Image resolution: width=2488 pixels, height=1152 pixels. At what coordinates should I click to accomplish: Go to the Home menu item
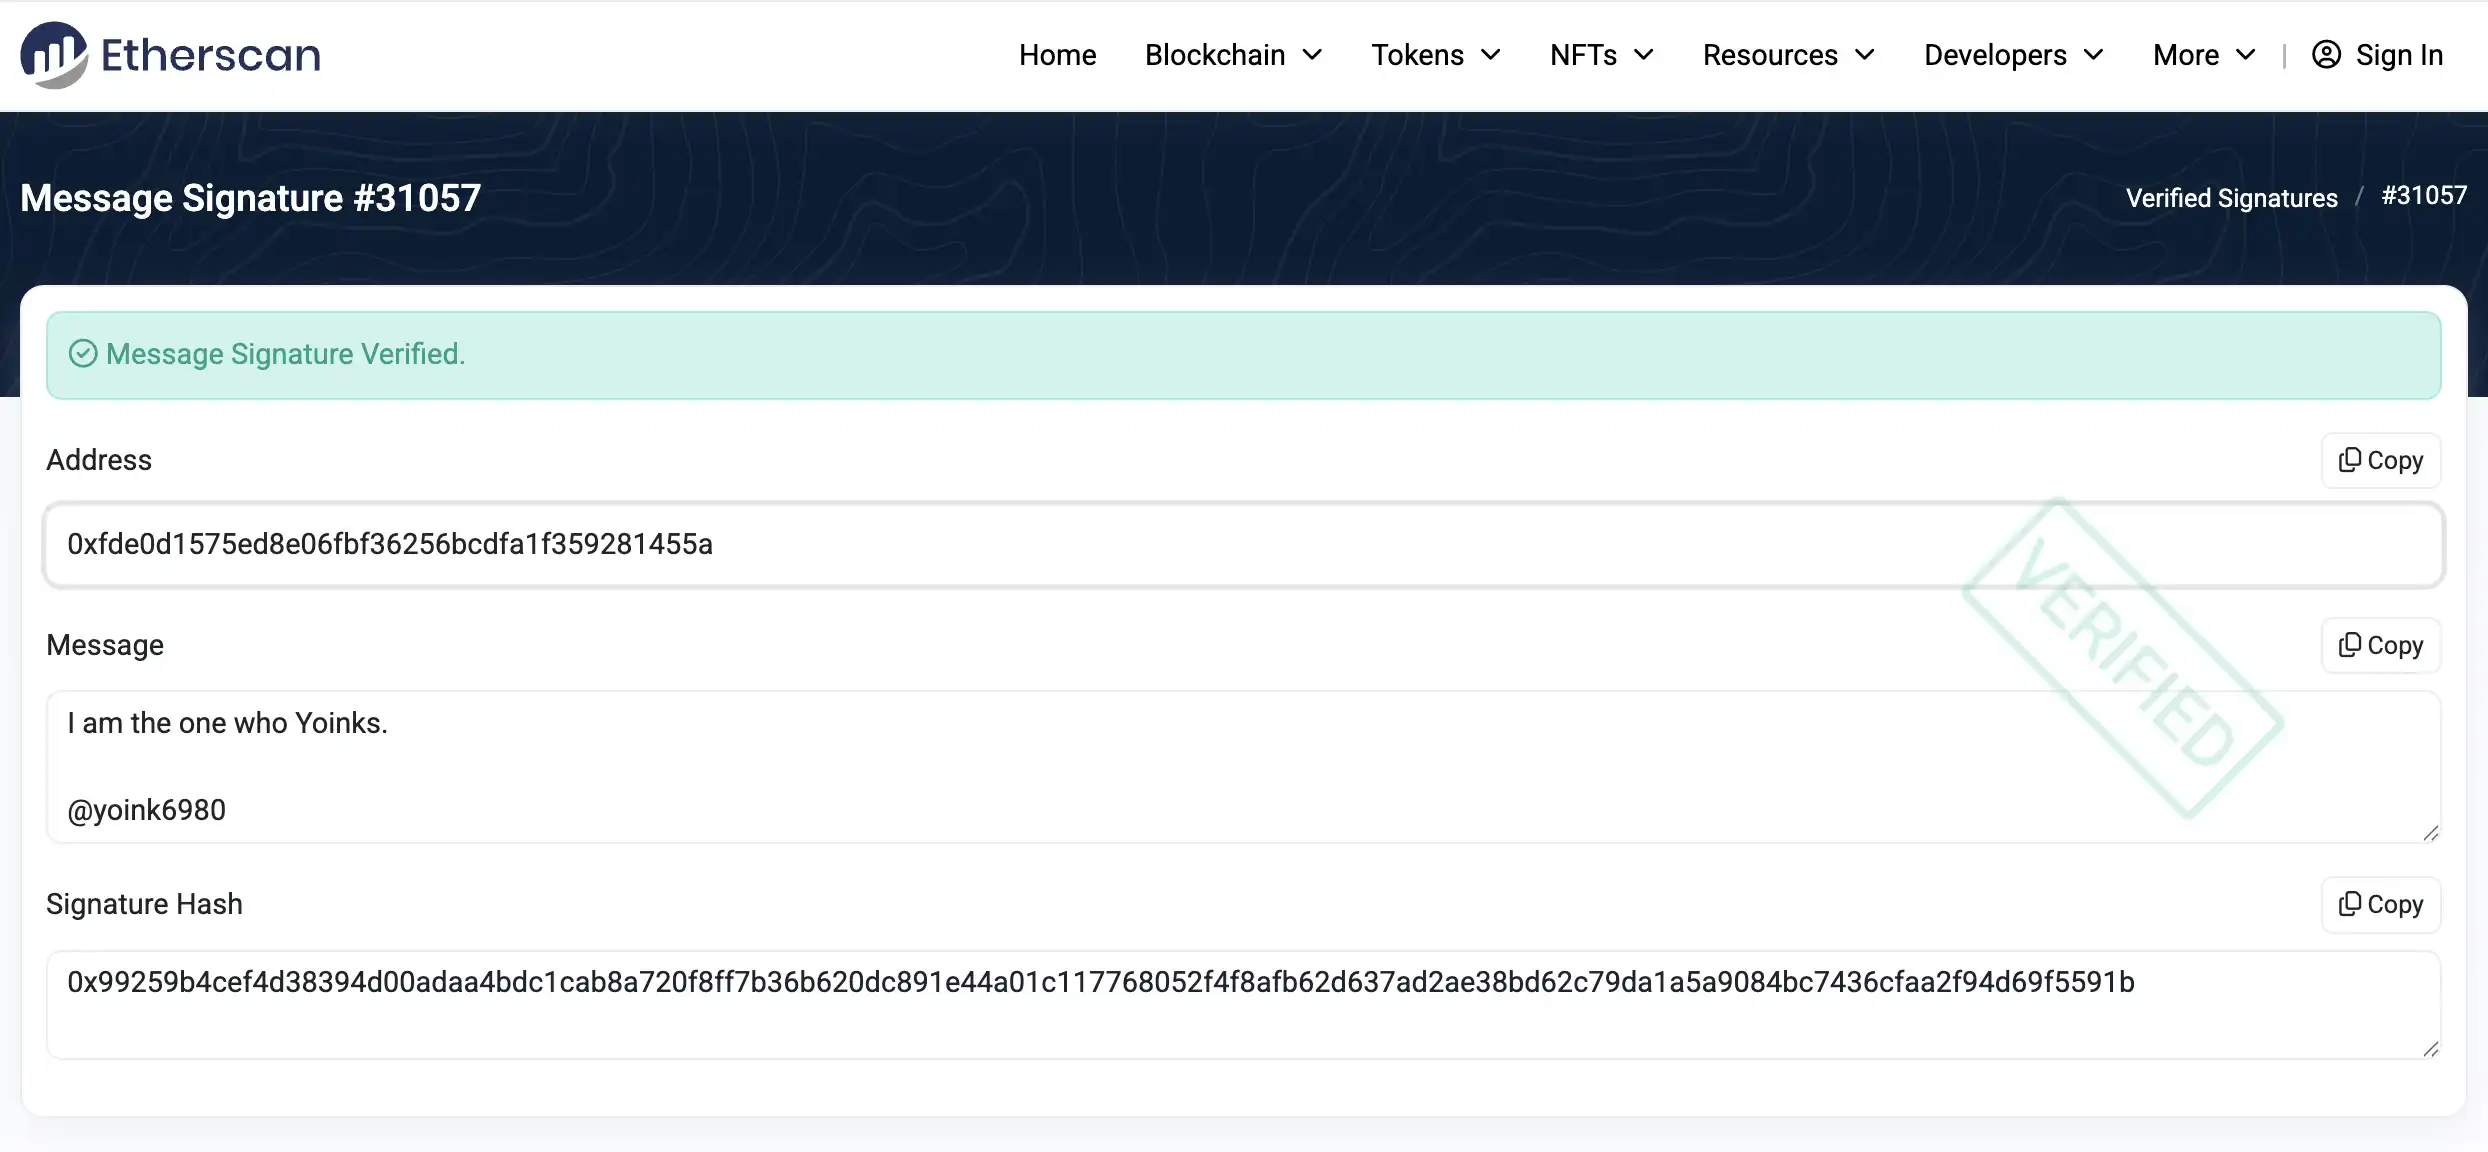coord(1057,55)
